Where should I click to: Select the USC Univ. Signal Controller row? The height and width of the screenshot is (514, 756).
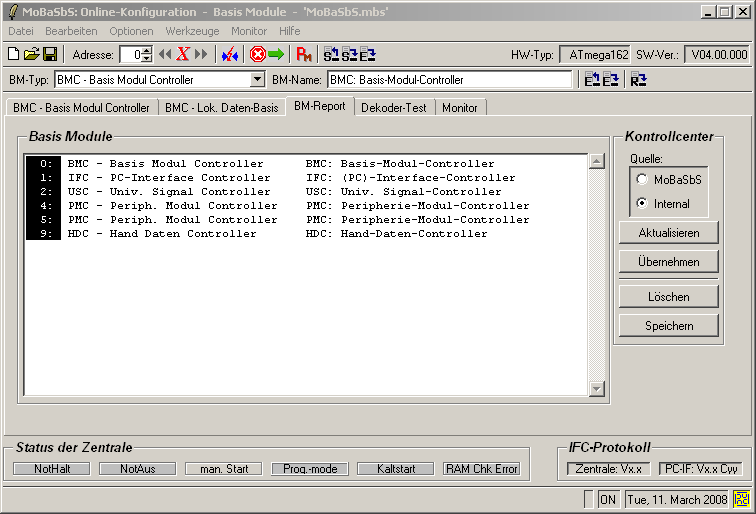tap(168, 192)
